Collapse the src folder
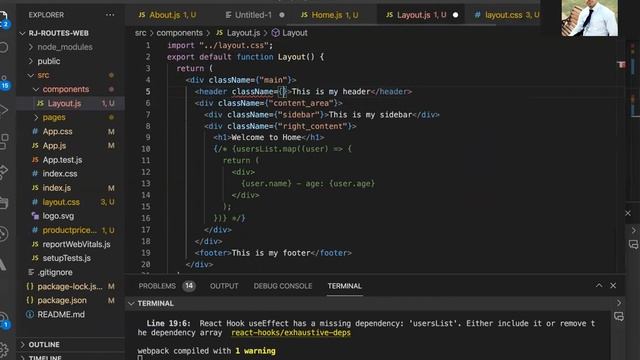The height and width of the screenshot is (360, 640). tap(31, 75)
